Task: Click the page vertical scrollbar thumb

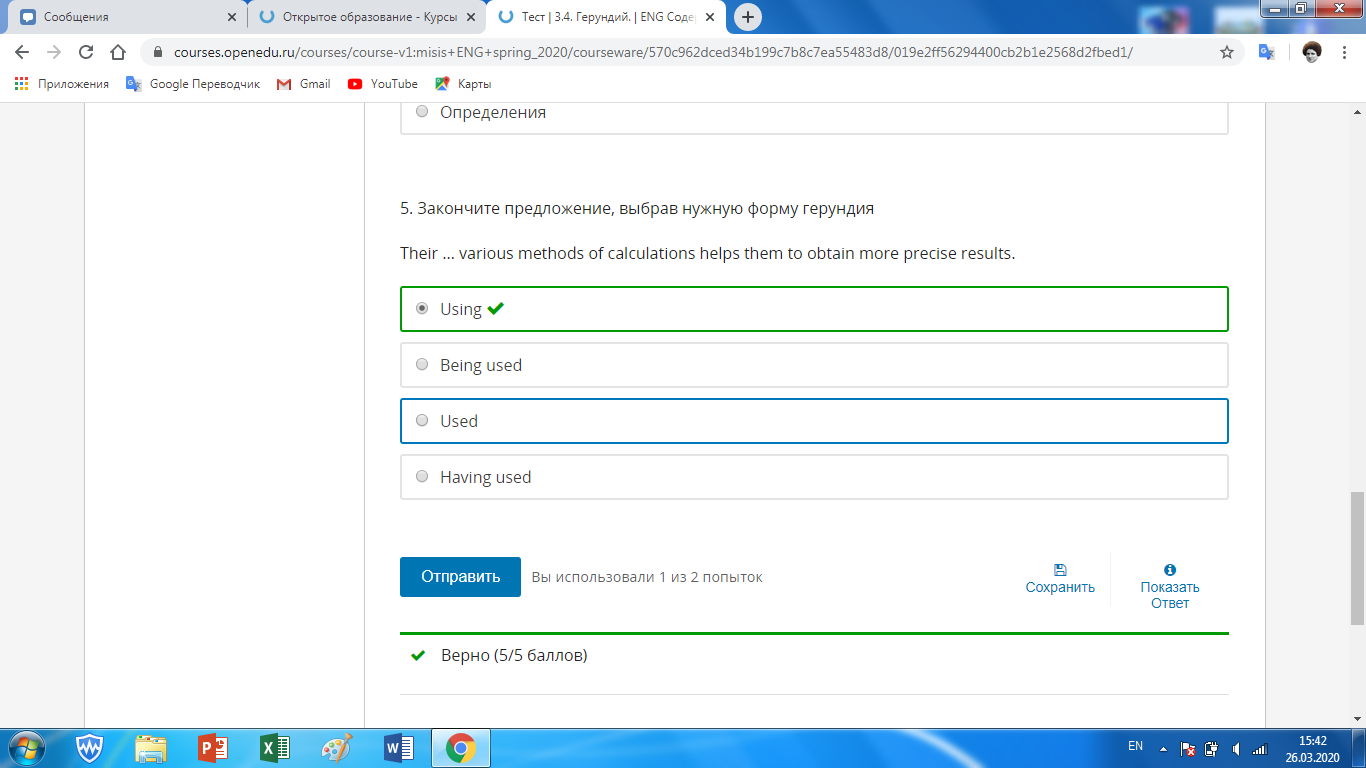Action: pyautogui.click(x=1357, y=559)
